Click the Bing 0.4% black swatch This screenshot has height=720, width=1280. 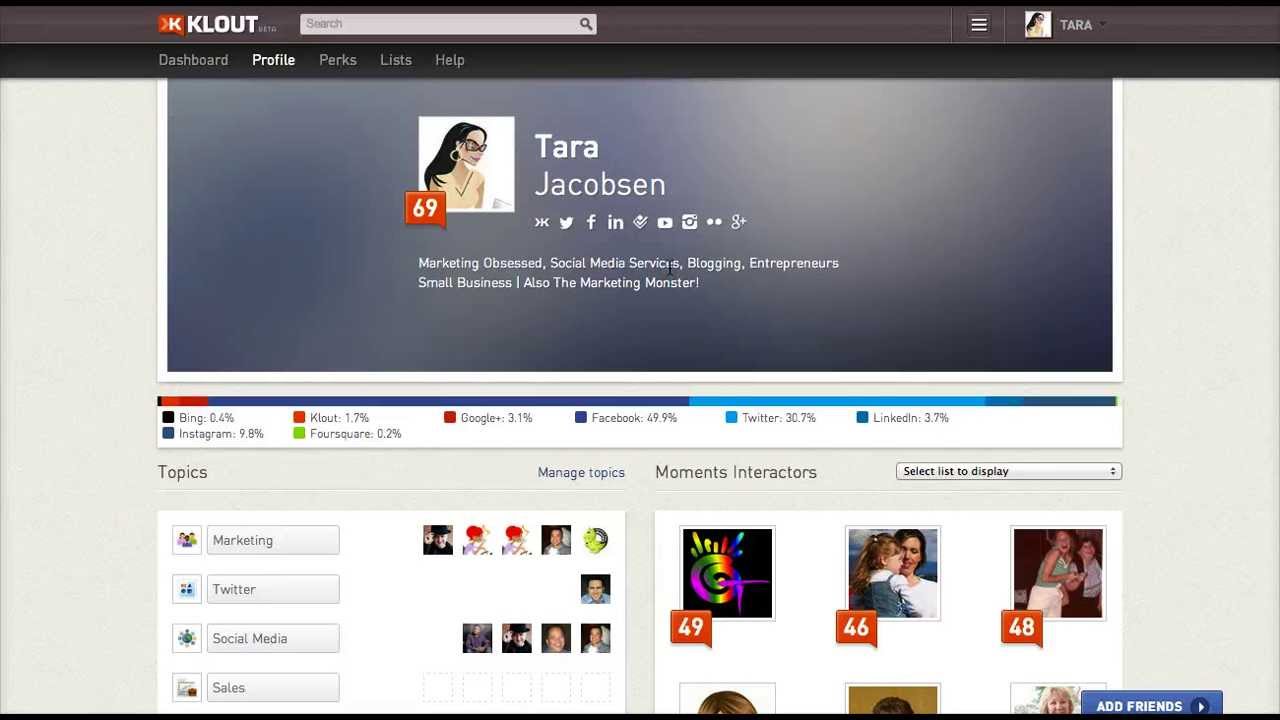pyautogui.click(x=168, y=418)
